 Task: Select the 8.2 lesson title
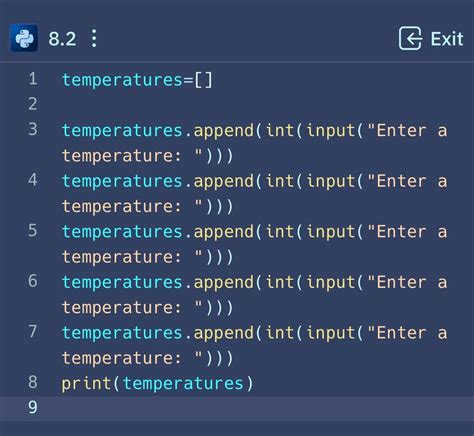tap(62, 39)
